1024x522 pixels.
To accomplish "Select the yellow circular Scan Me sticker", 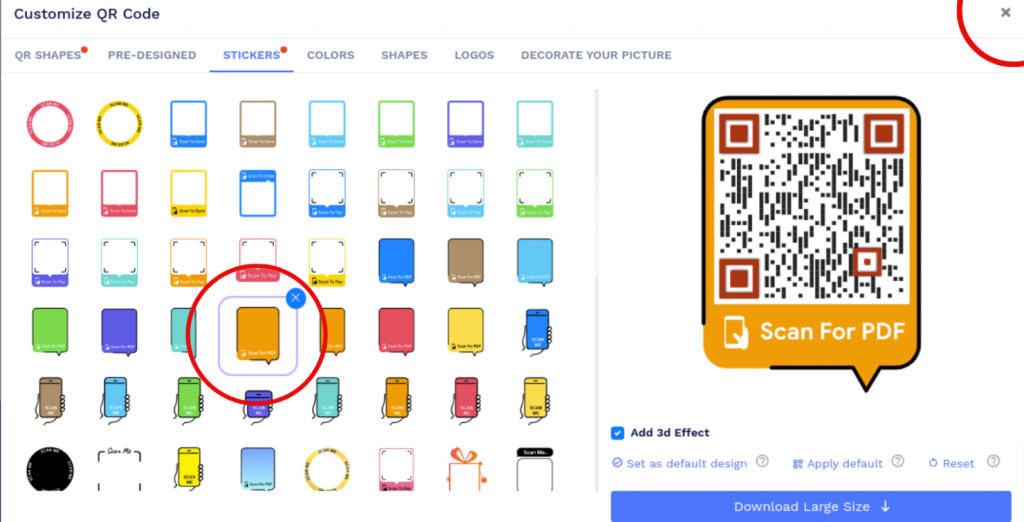I will (x=119, y=124).
